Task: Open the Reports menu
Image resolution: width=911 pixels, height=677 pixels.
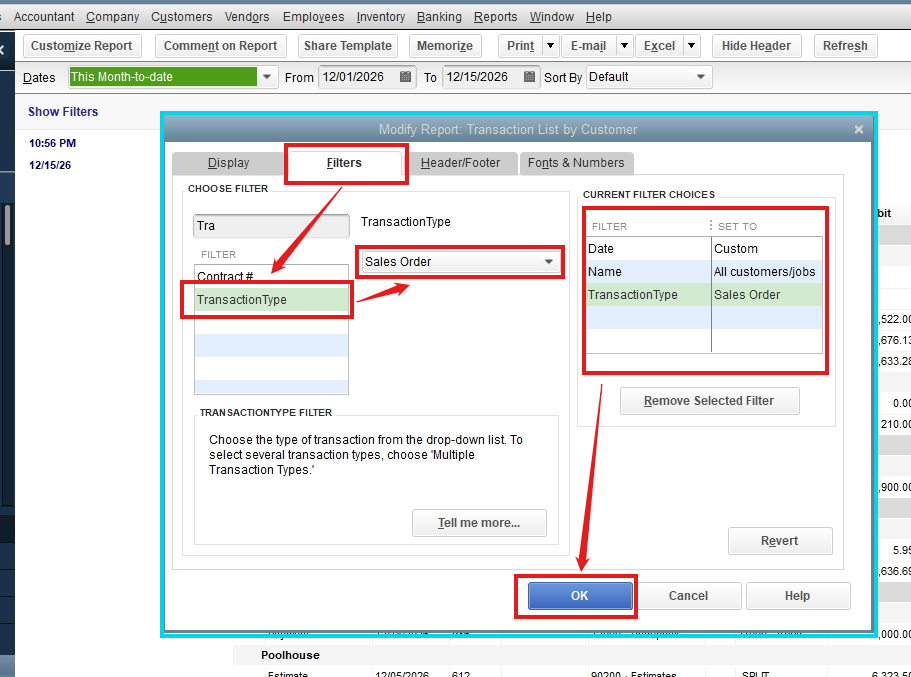Action: coord(495,17)
